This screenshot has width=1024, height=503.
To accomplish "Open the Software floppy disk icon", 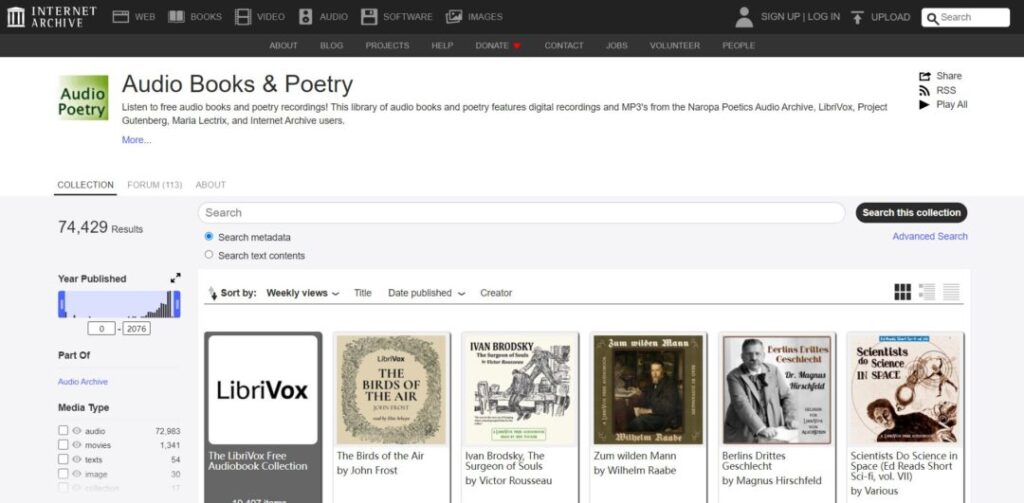I will coord(369,17).
